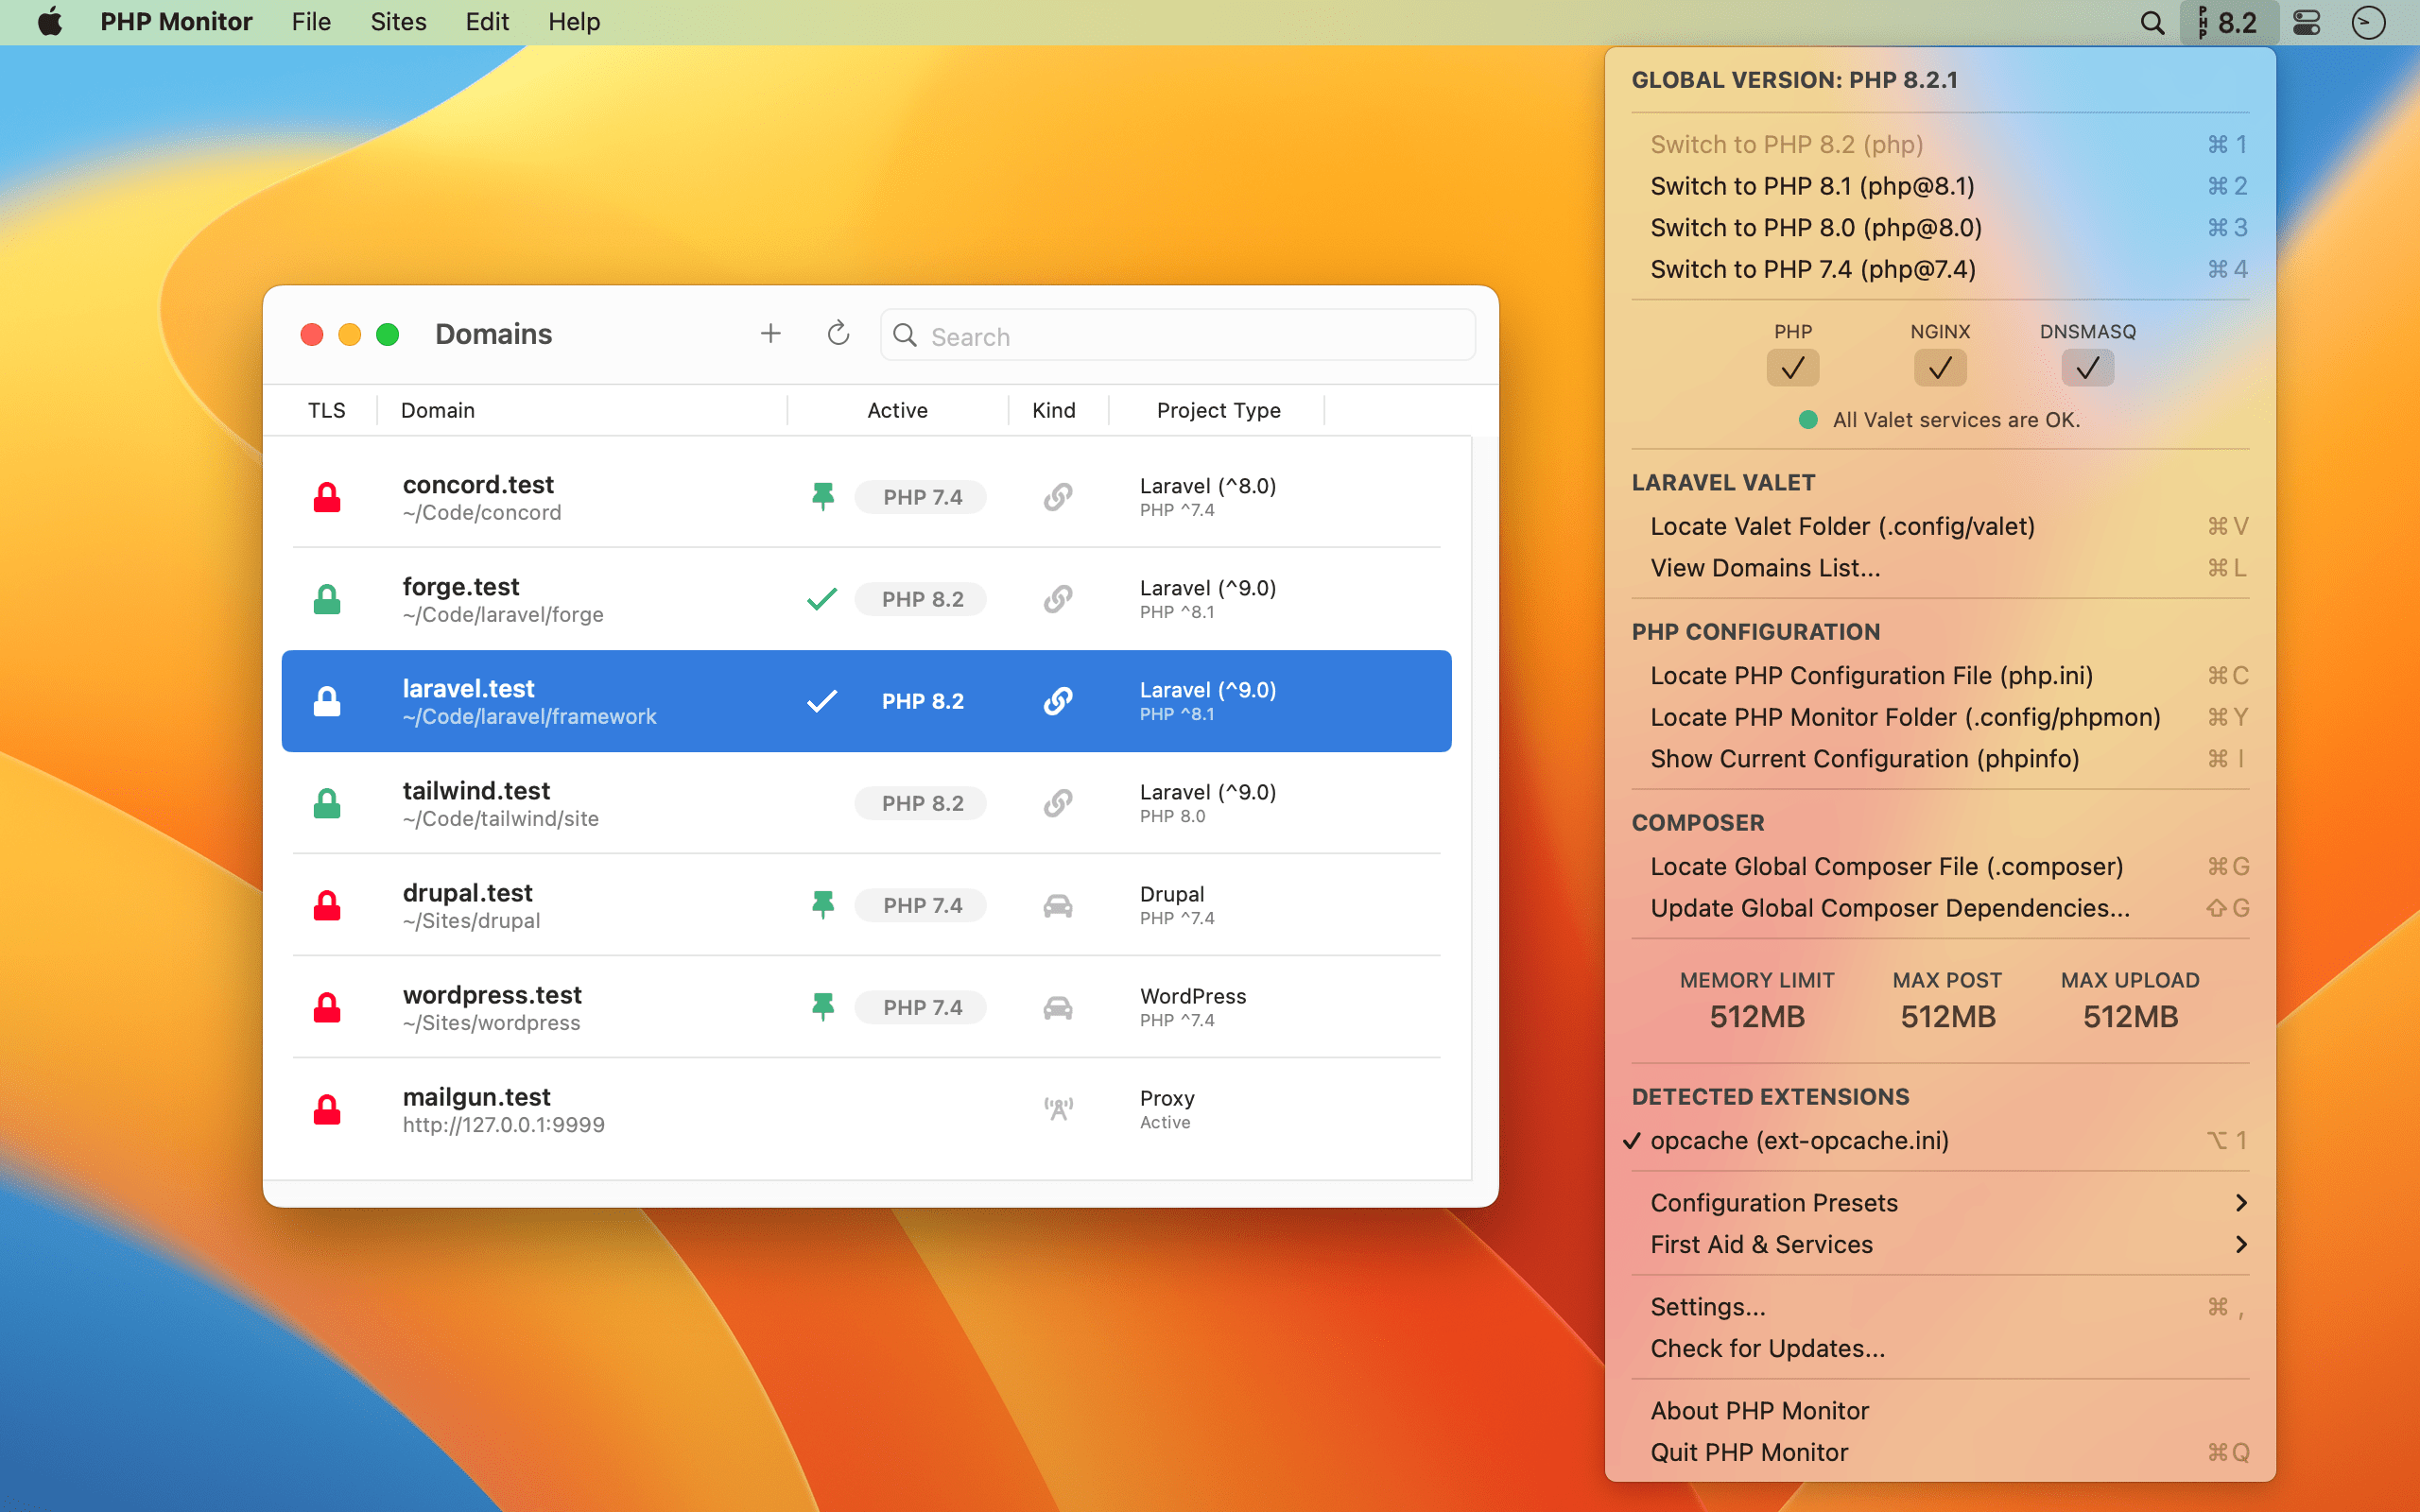Click the Search field in Domains window
Viewport: 2420px width, 1512px height.
click(x=1177, y=336)
